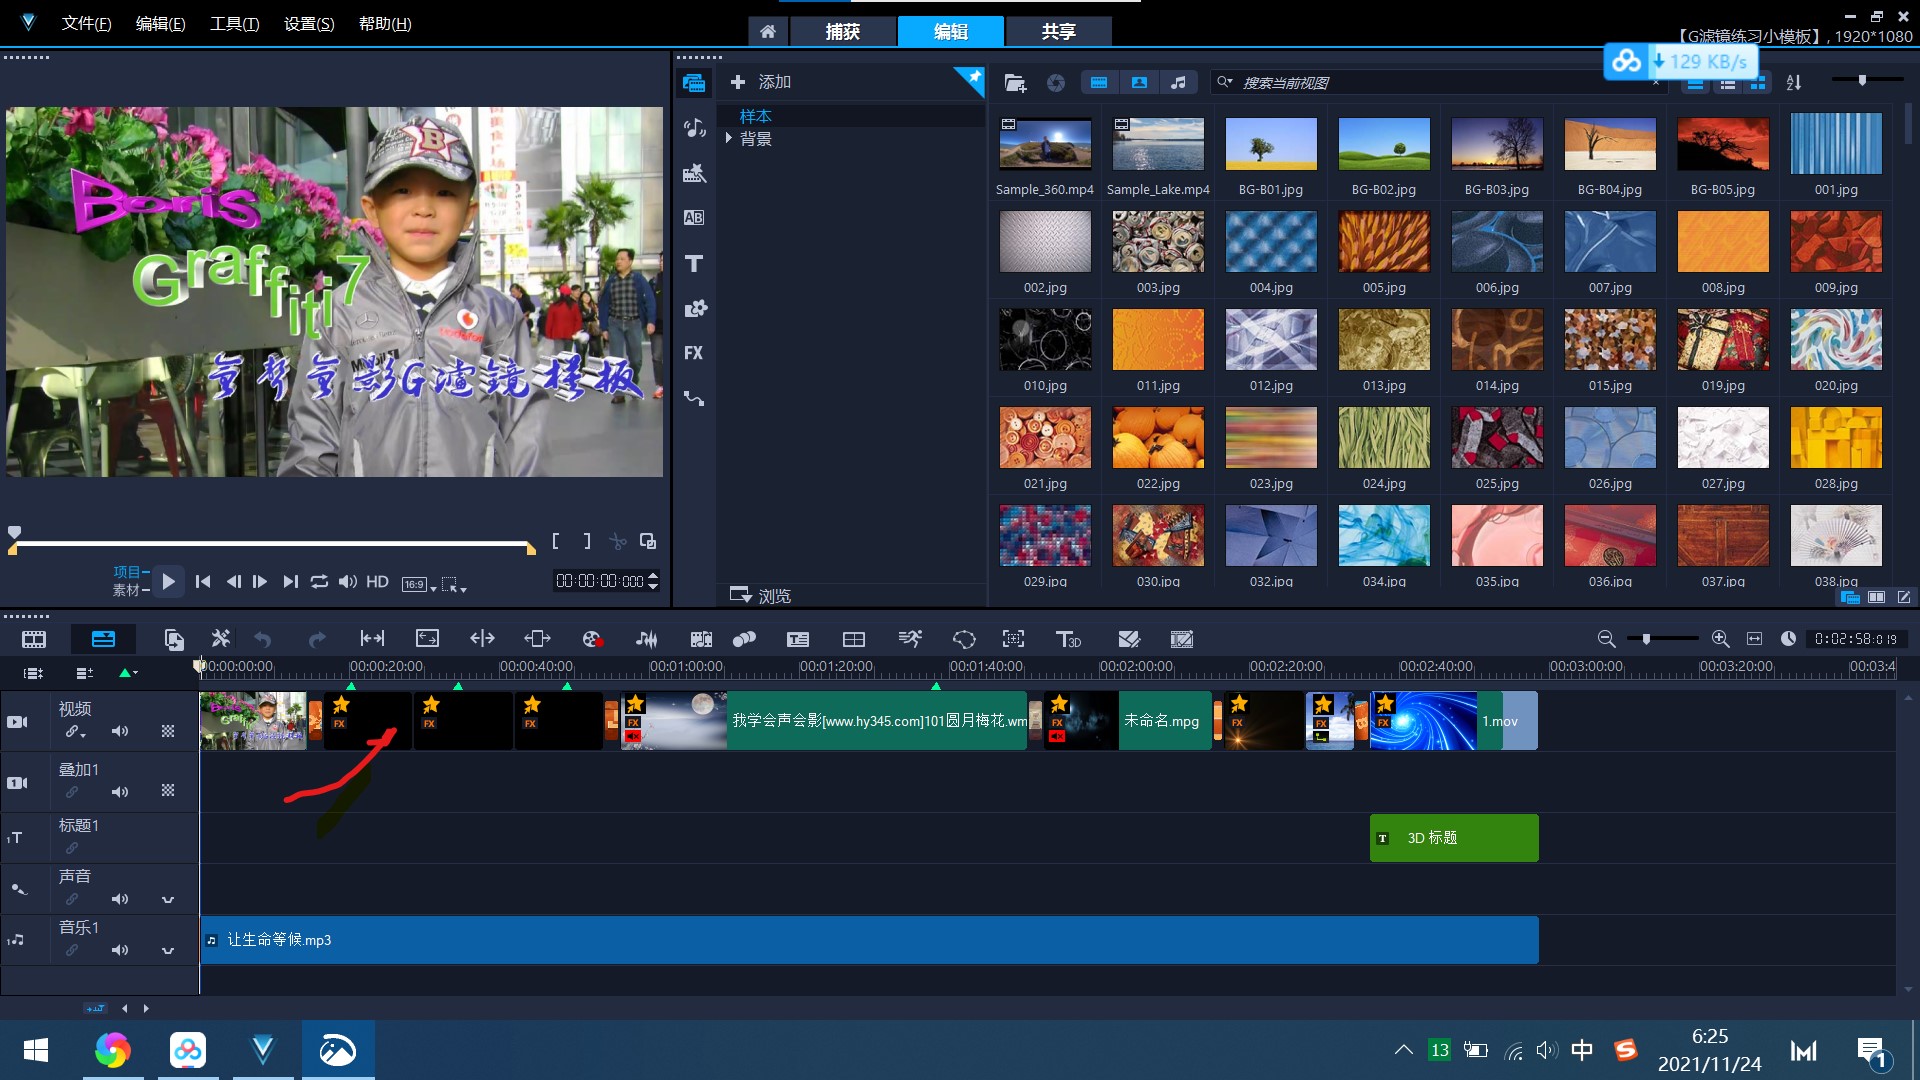The image size is (1920, 1080).
Task: Mute the 叠加1 overlay track
Action: coord(120,792)
